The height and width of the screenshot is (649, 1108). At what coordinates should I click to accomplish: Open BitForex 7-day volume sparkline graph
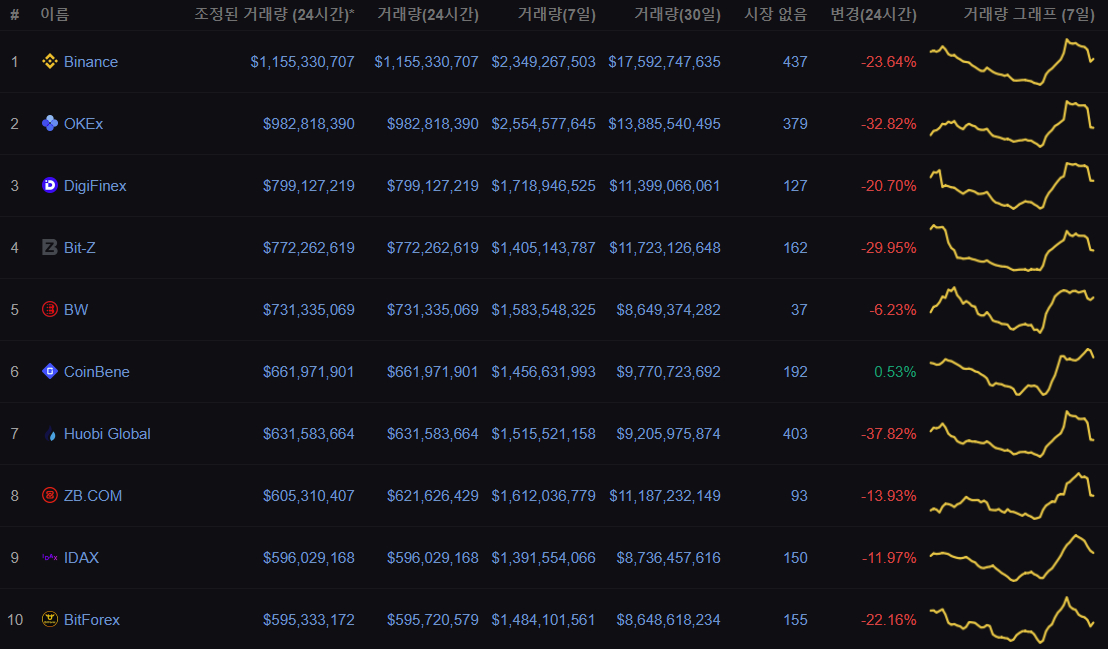(x=1012, y=620)
